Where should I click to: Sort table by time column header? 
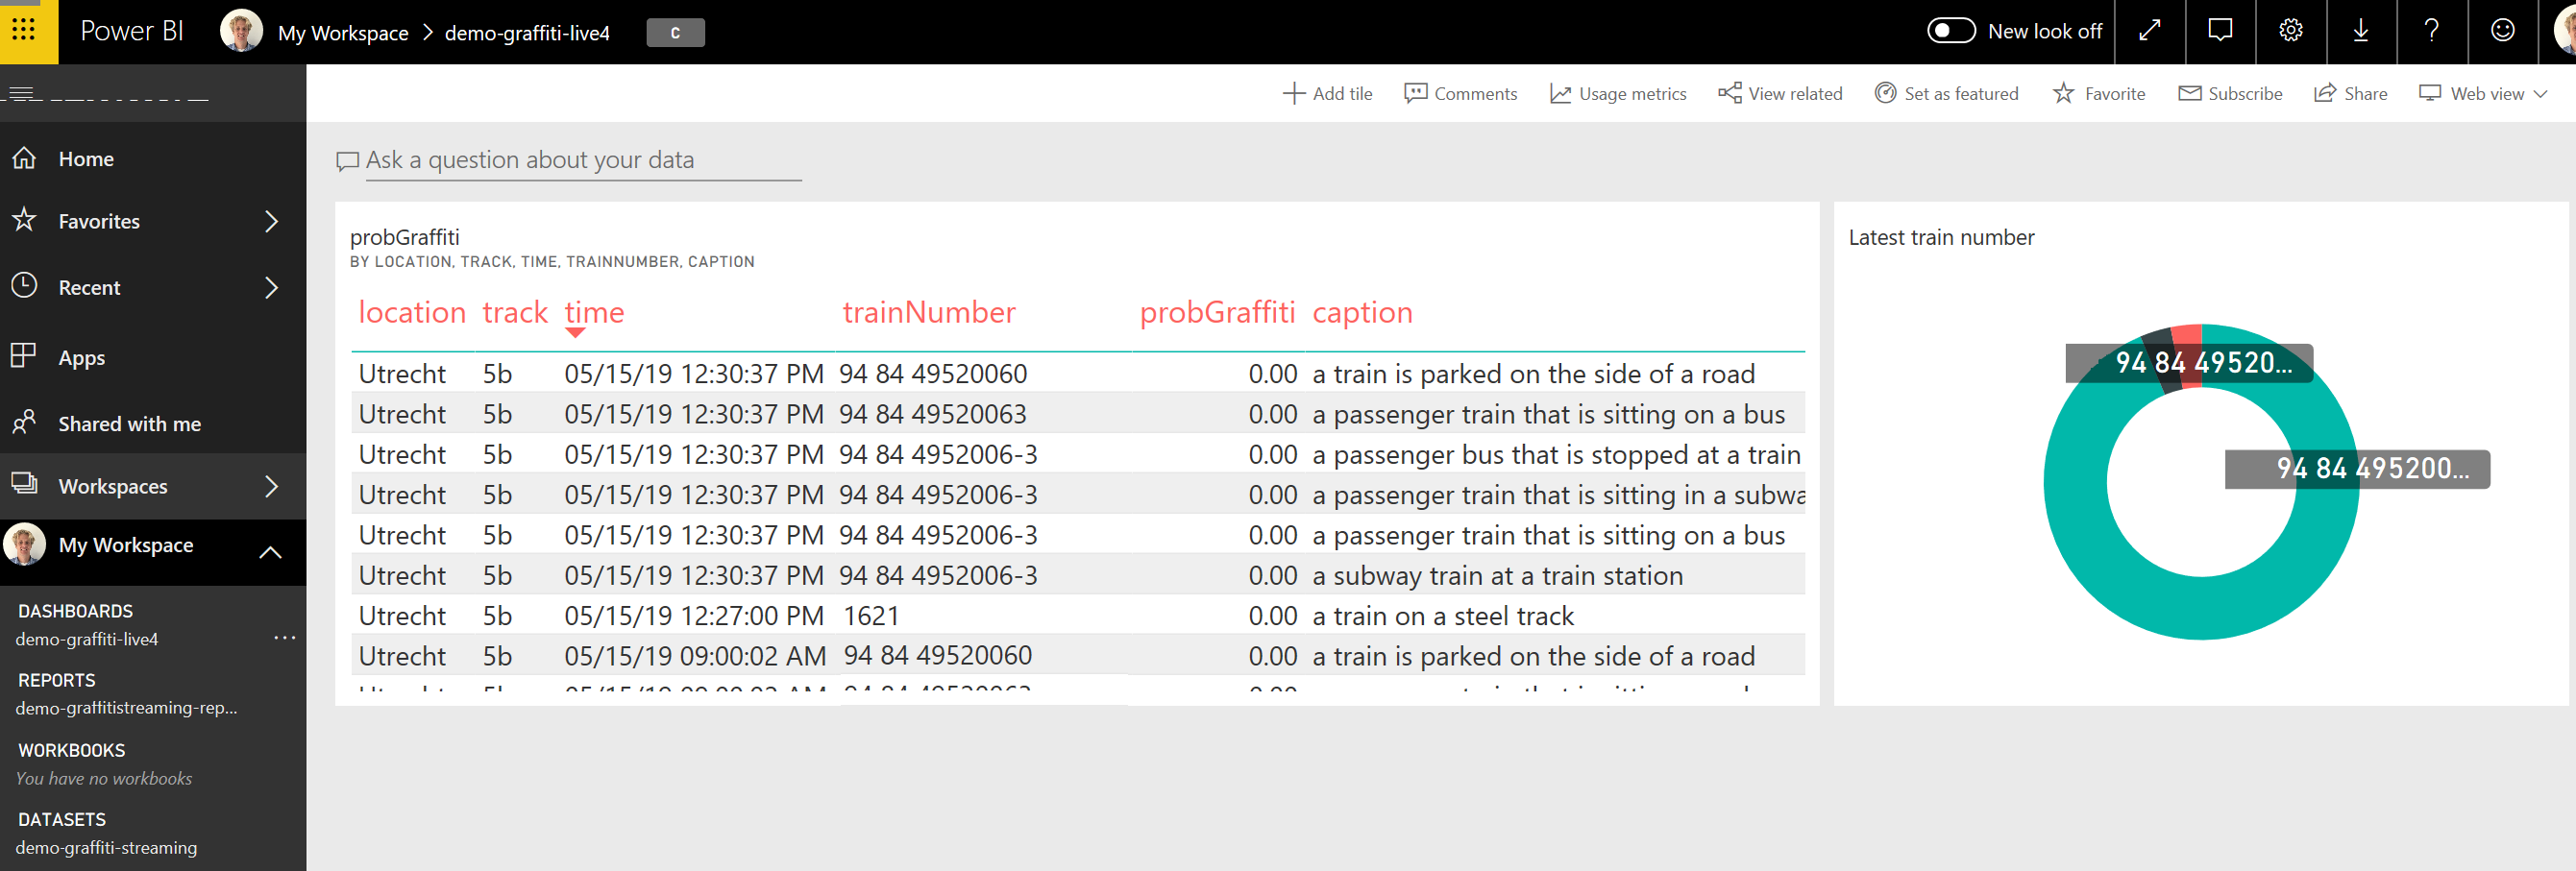point(594,313)
